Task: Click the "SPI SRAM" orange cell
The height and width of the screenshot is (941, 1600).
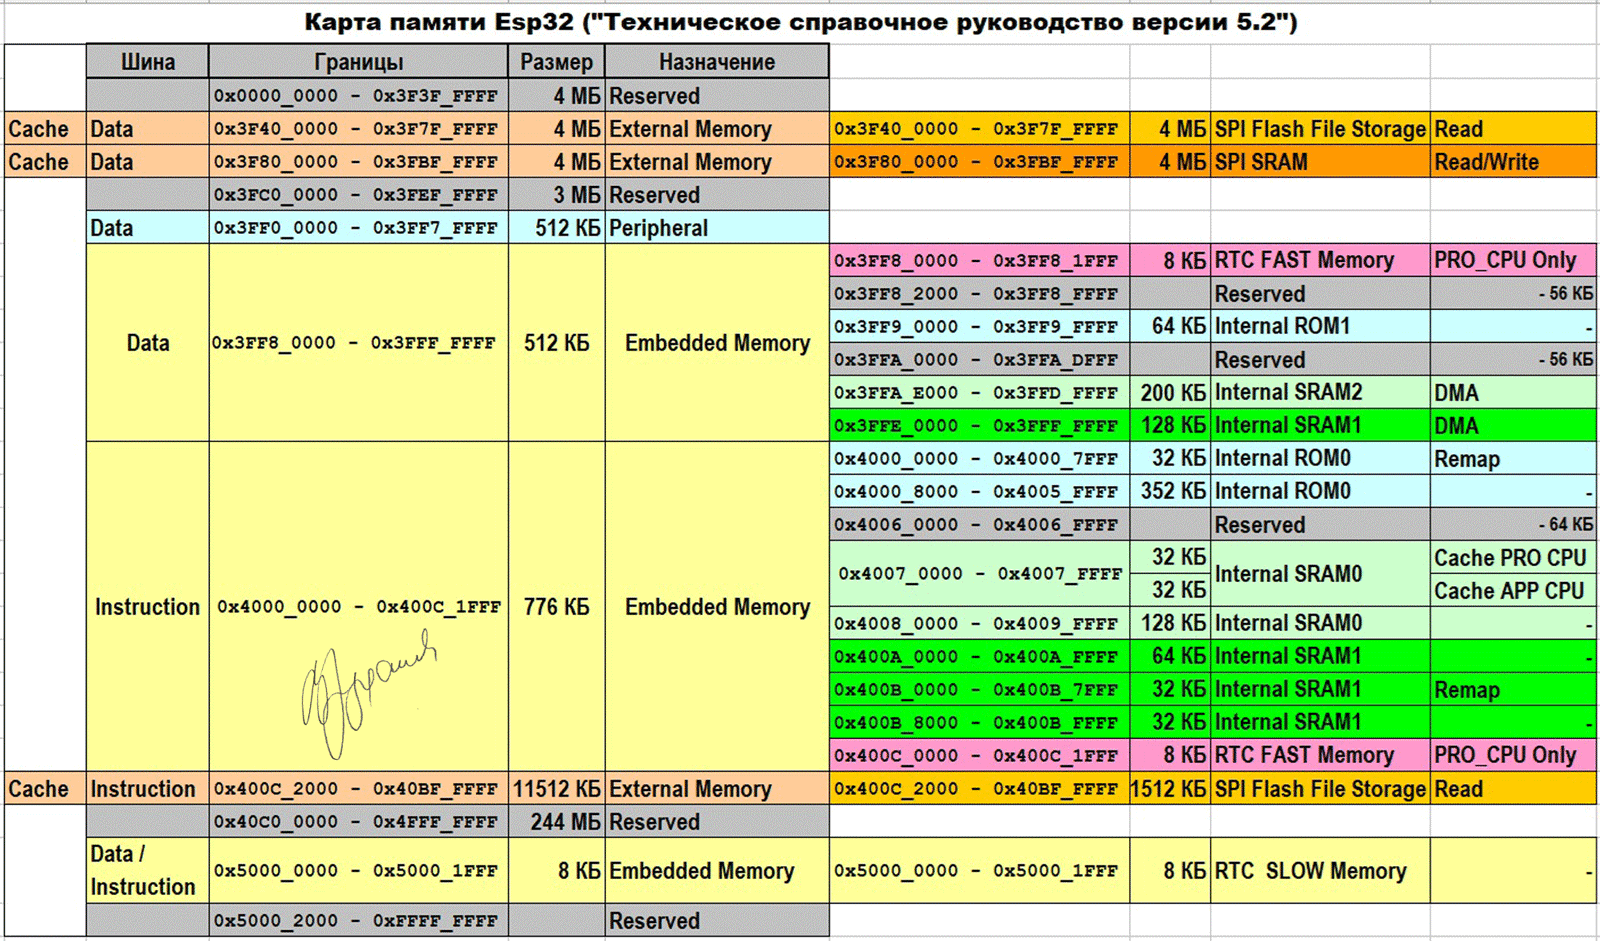Action: pos(1319,162)
